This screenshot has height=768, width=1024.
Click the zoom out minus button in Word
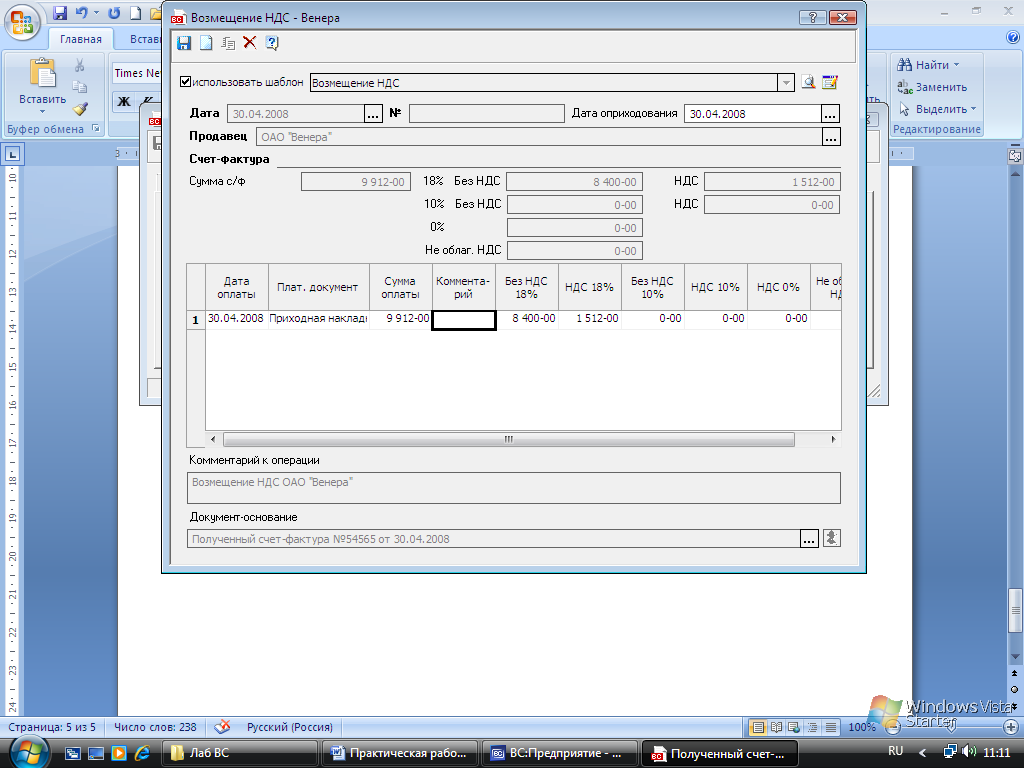892,727
